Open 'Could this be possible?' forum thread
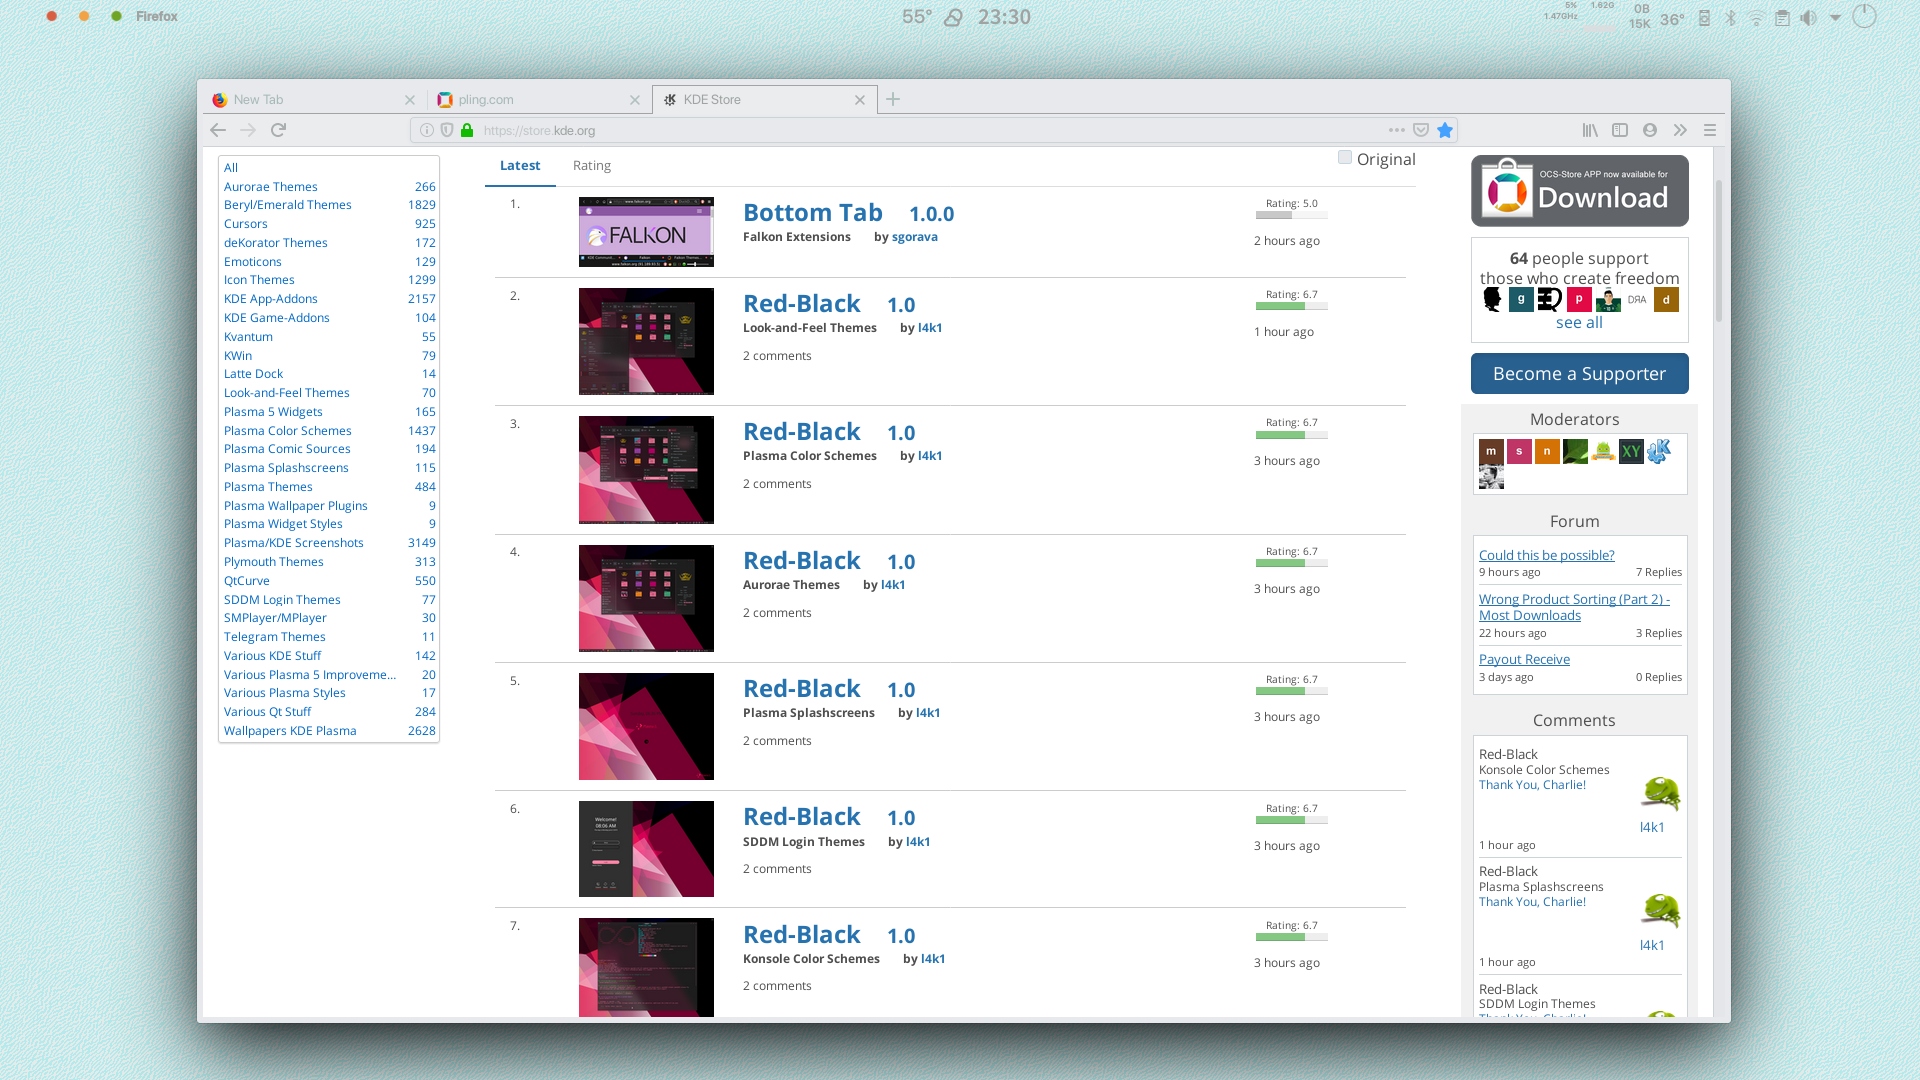The image size is (1920, 1080). (x=1546, y=555)
